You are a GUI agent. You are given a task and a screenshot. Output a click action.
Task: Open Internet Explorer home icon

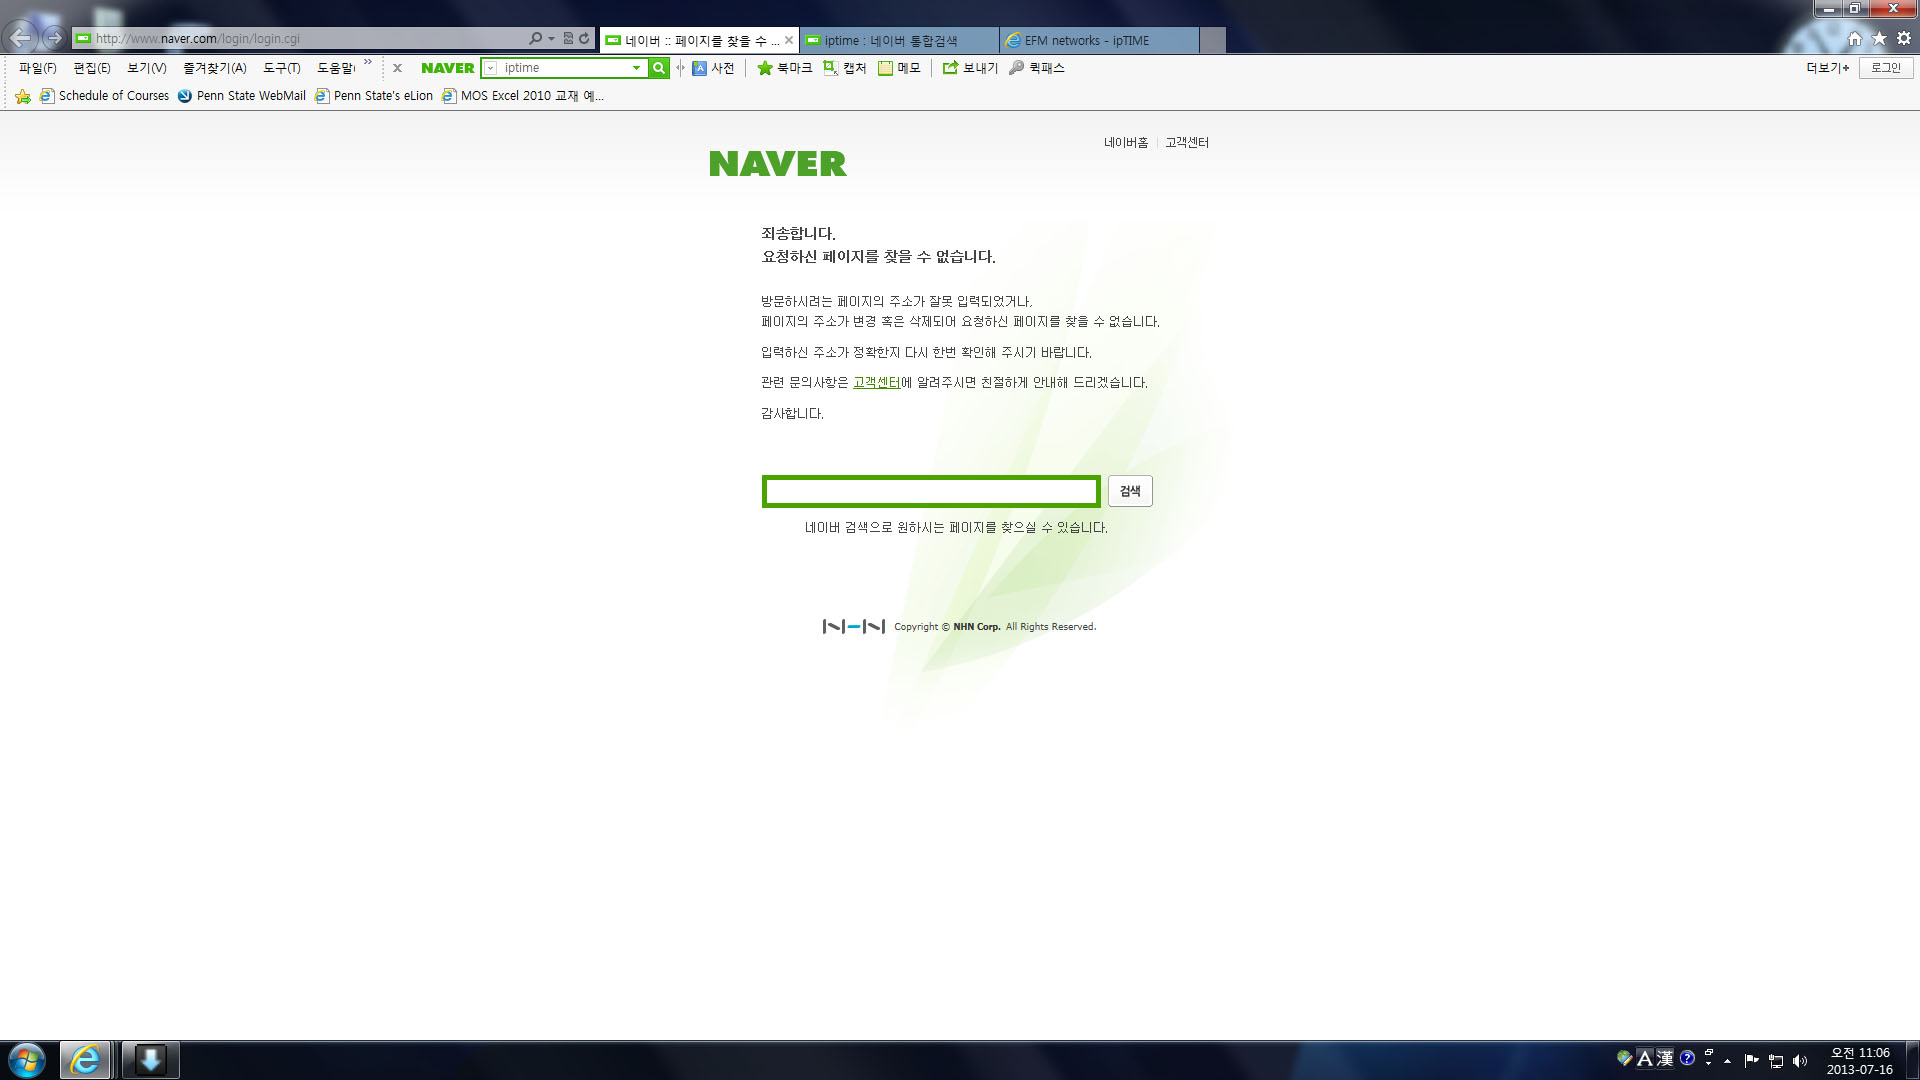[x=1855, y=39]
